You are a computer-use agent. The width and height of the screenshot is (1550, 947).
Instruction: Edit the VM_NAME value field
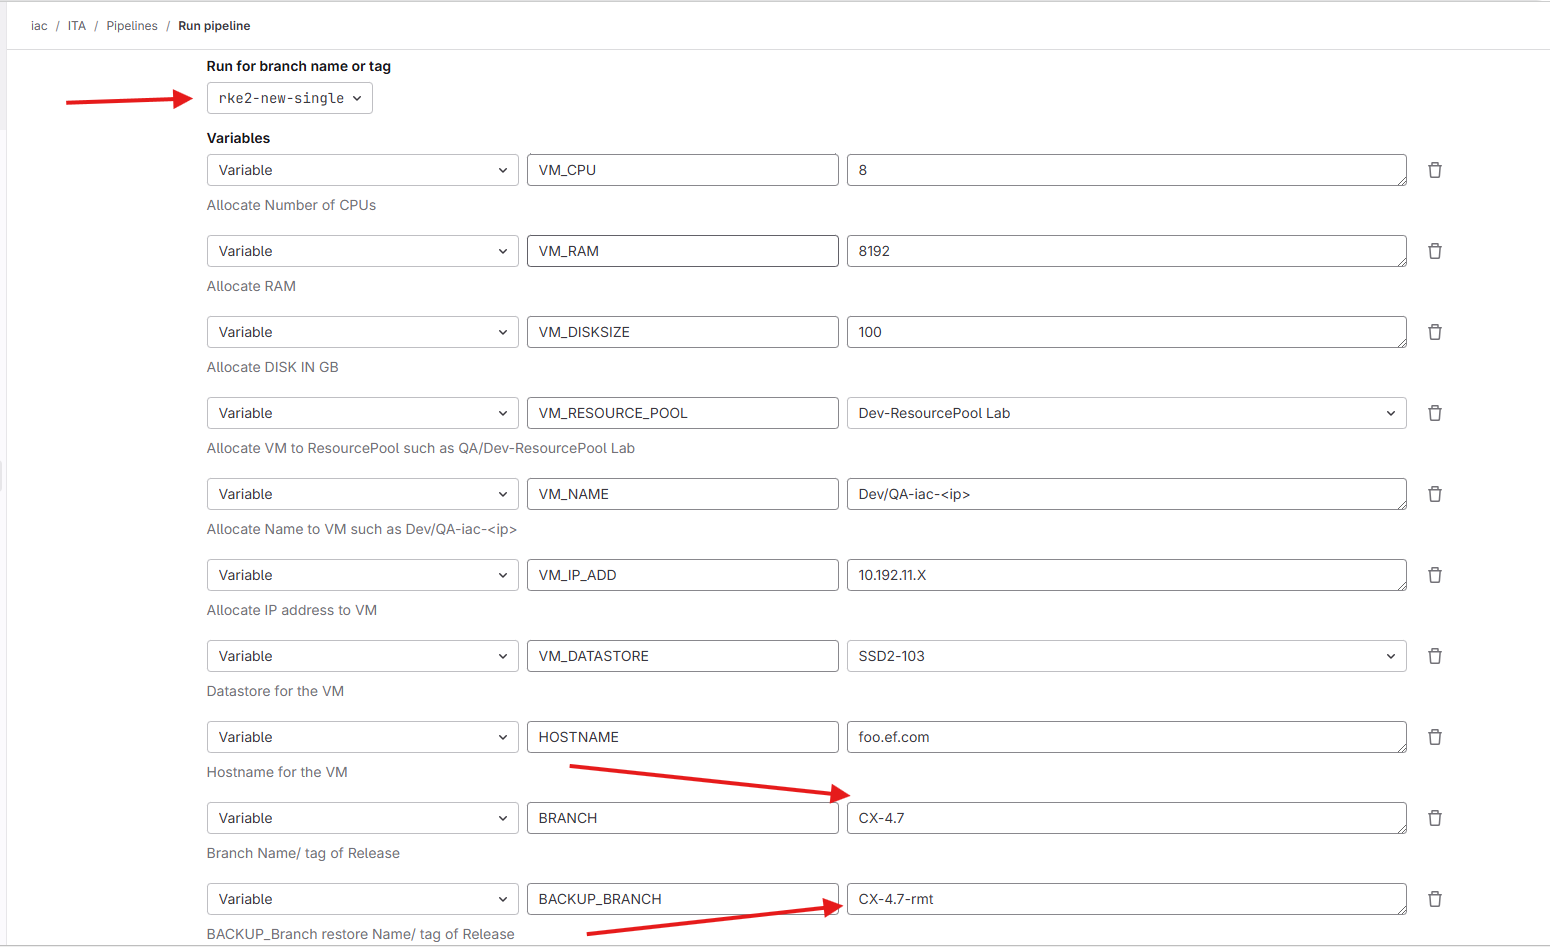(1126, 494)
